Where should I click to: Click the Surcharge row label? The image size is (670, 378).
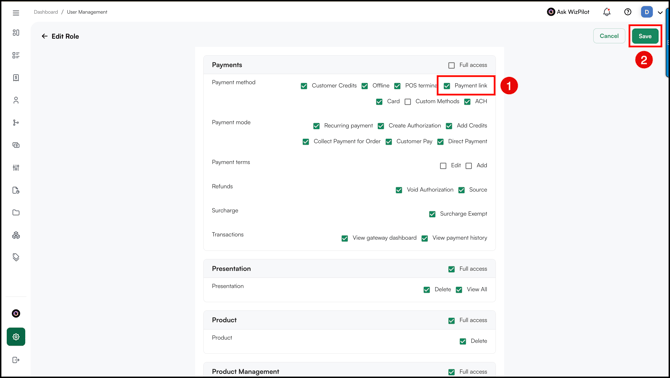tap(225, 211)
